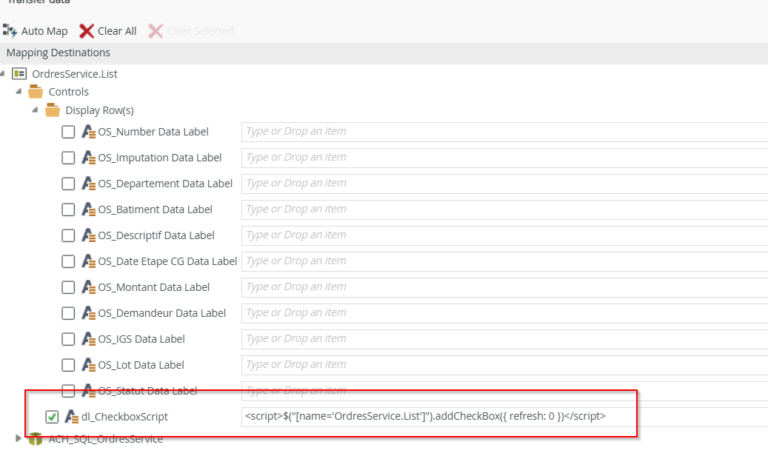This screenshot has width=768, height=456.
Task: Click the OS_Number Data Label icon
Action: (x=88, y=132)
